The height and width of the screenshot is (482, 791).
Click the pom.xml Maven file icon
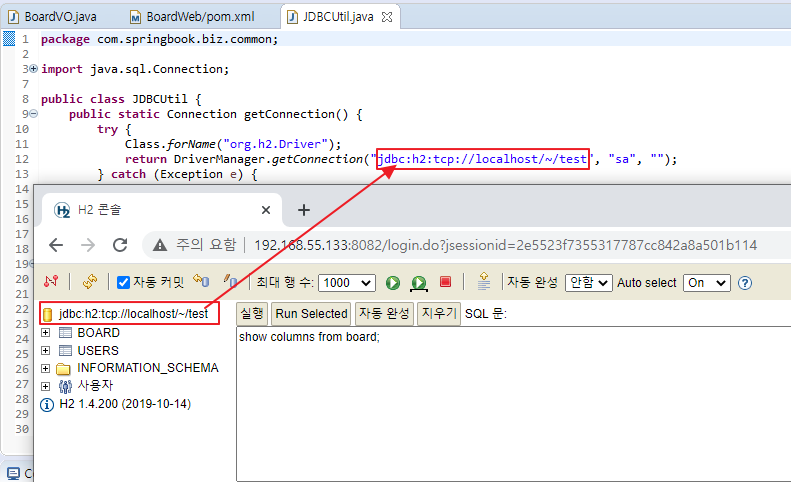click(135, 17)
